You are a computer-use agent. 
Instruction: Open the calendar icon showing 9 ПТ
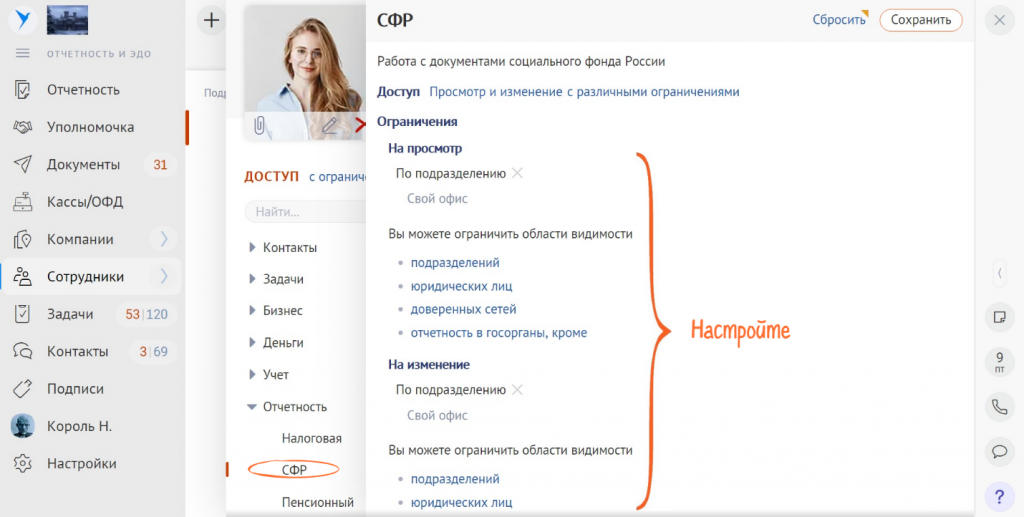998,362
